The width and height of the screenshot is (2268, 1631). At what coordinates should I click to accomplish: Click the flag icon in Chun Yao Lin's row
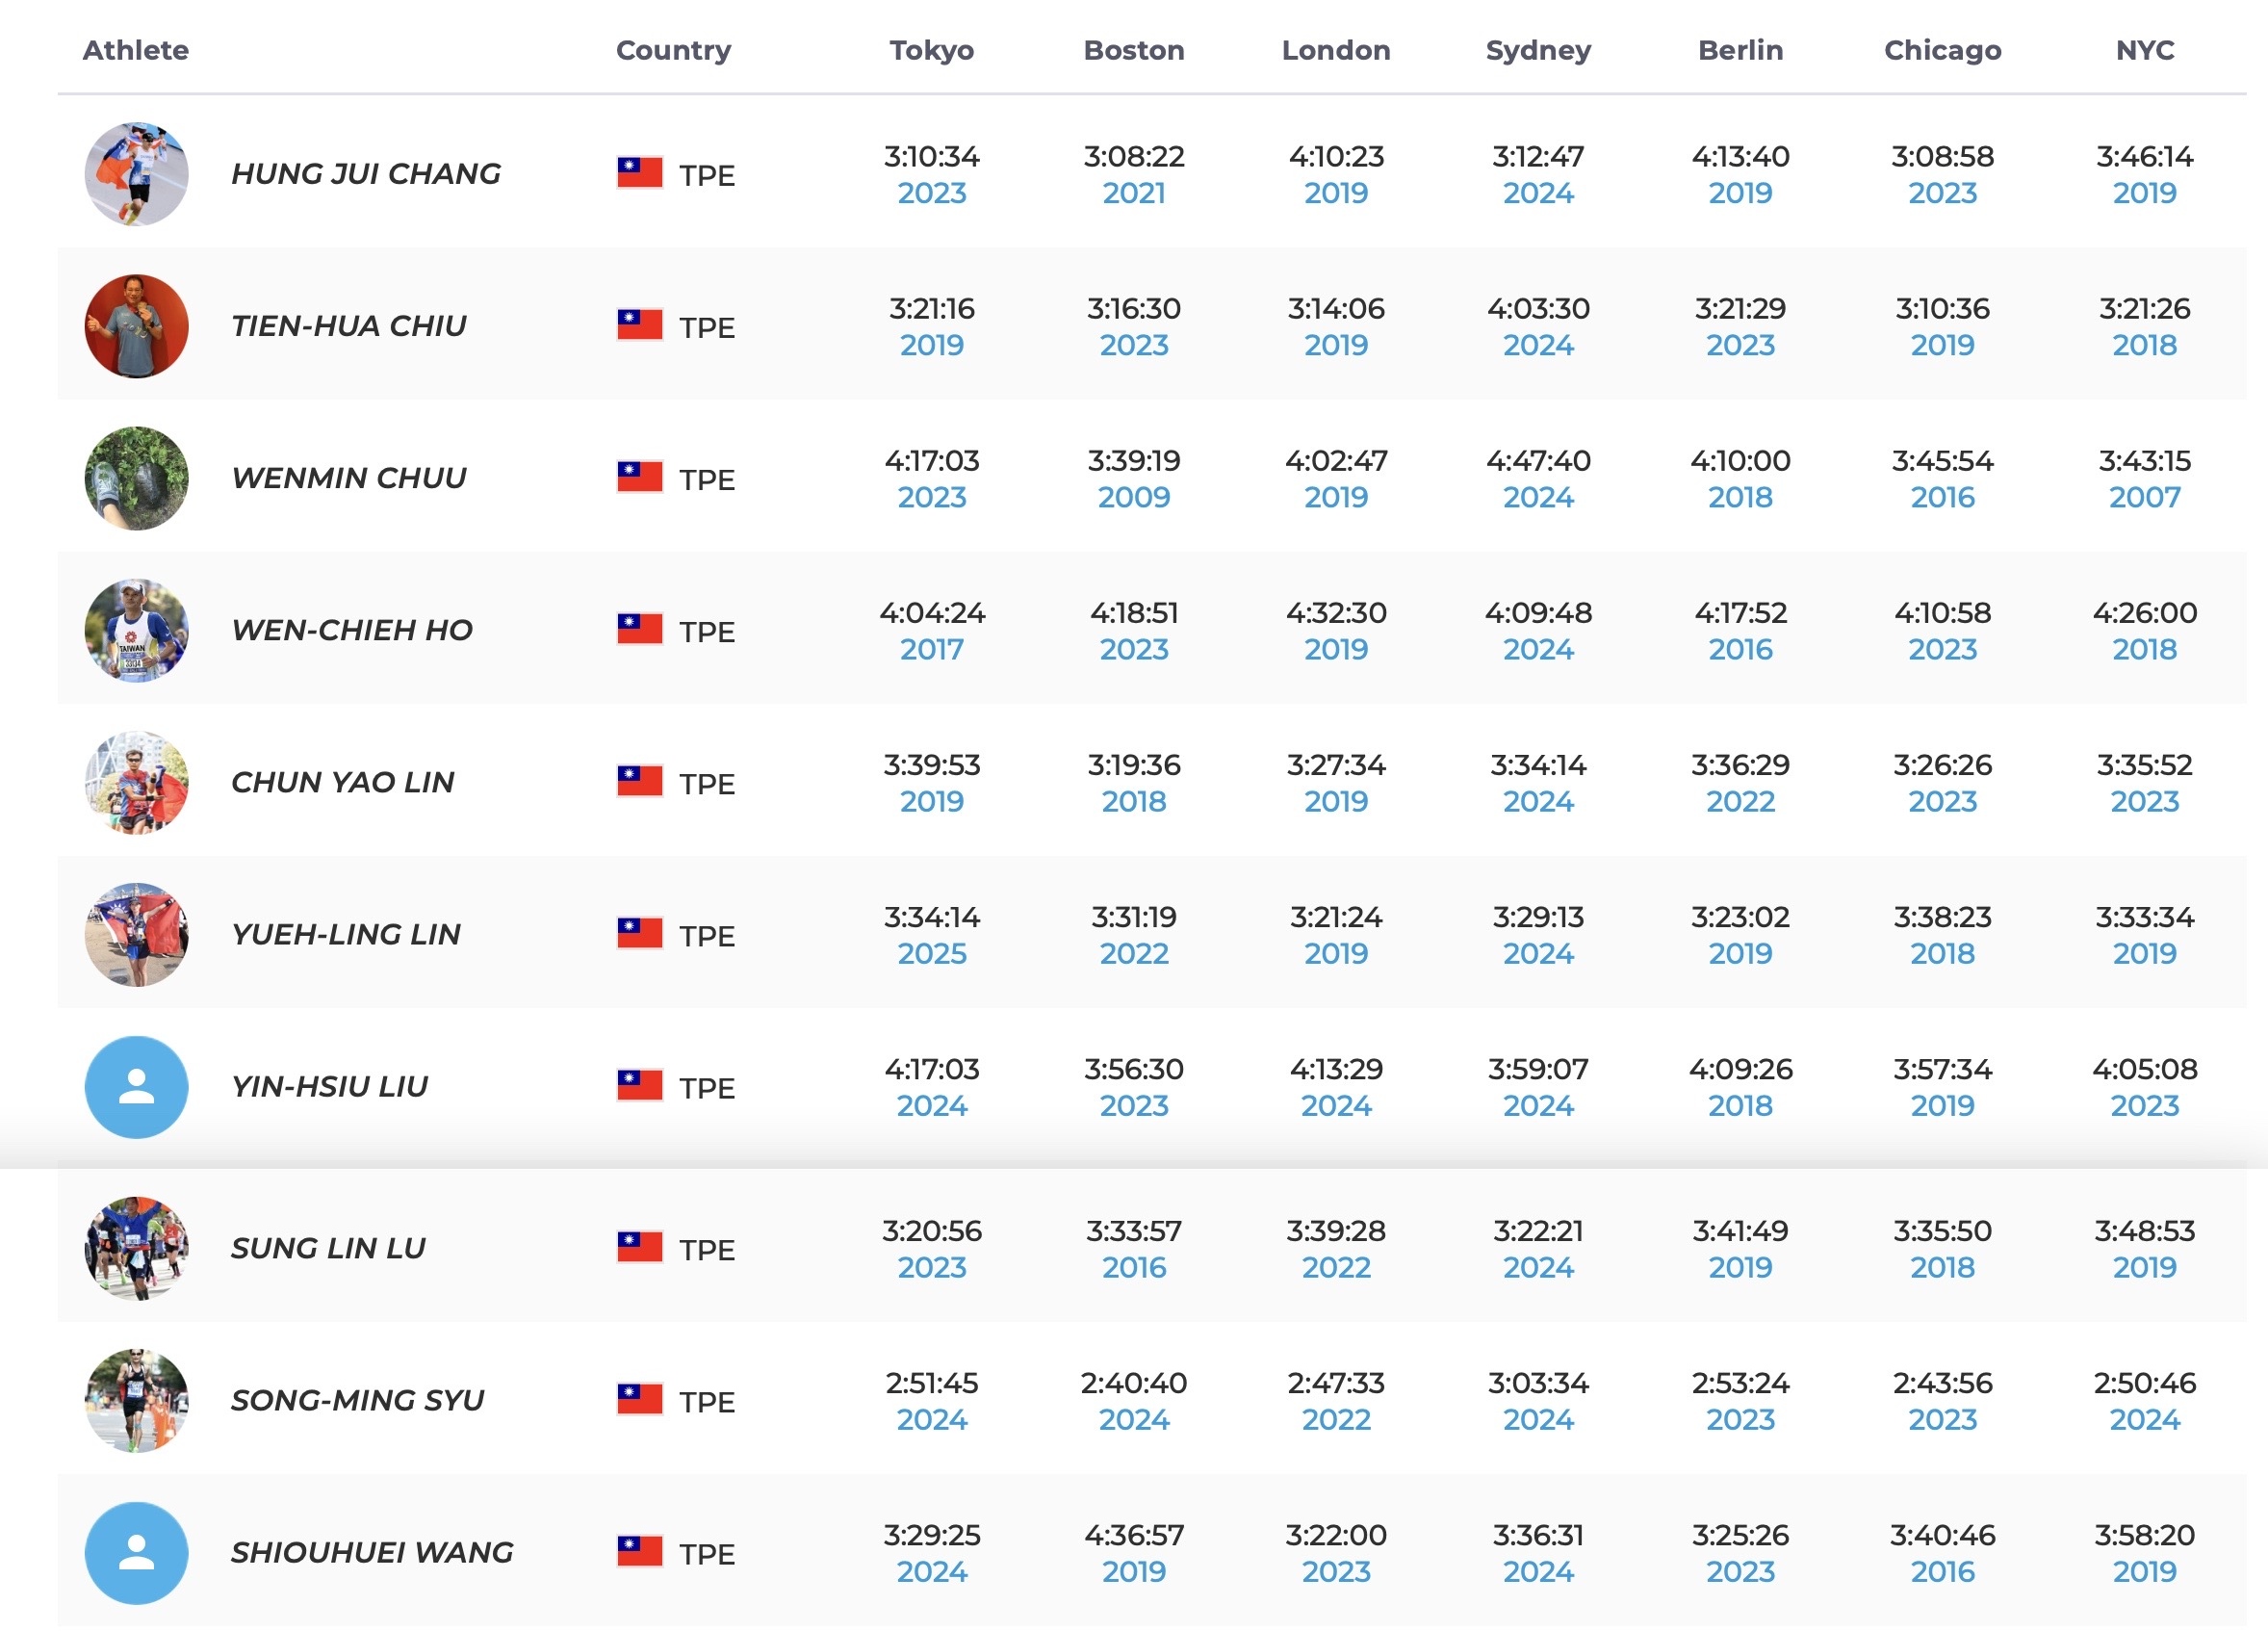[x=639, y=781]
